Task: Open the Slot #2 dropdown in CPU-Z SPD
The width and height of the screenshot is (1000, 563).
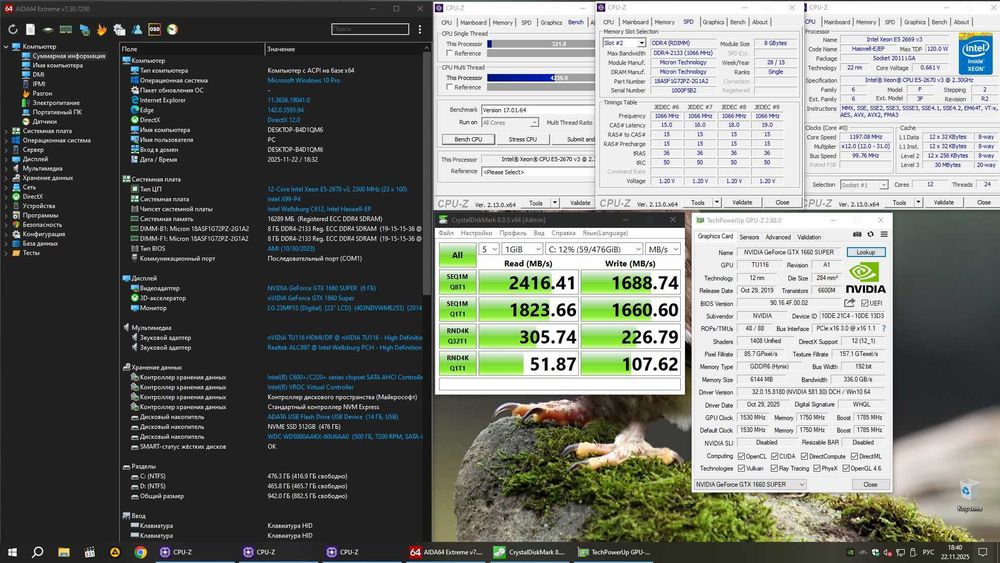Action: pyautogui.click(x=624, y=43)
